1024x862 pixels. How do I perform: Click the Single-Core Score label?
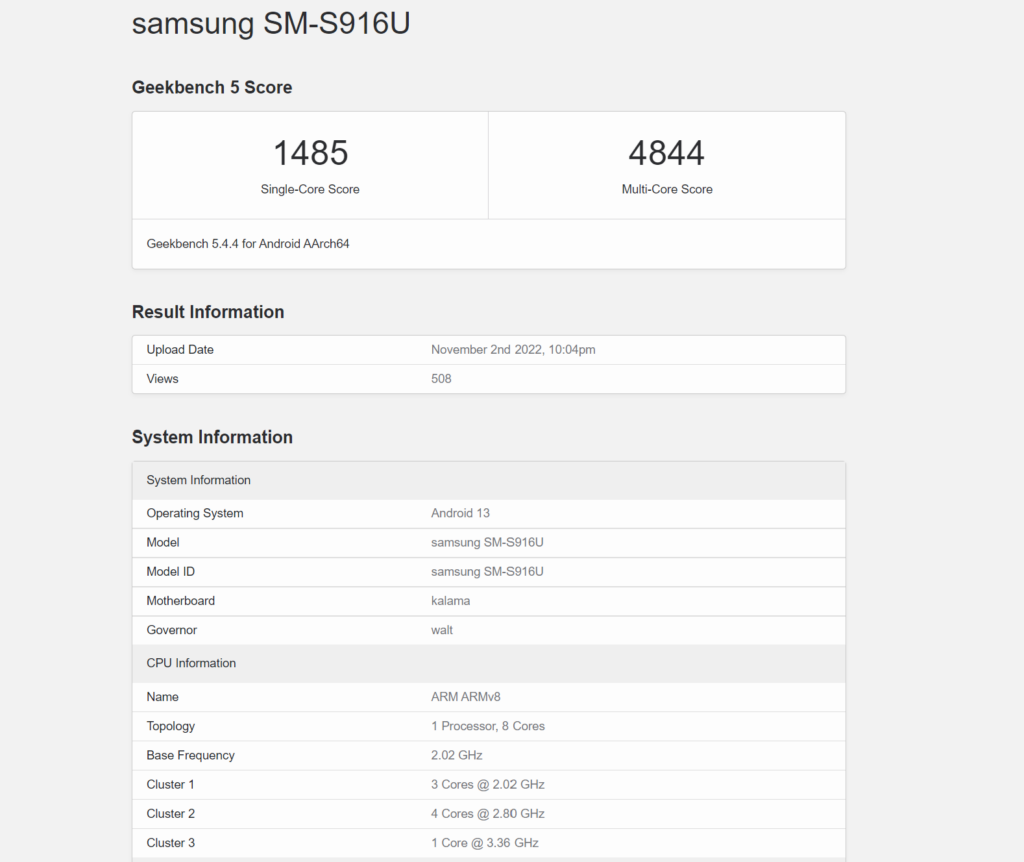310,189
